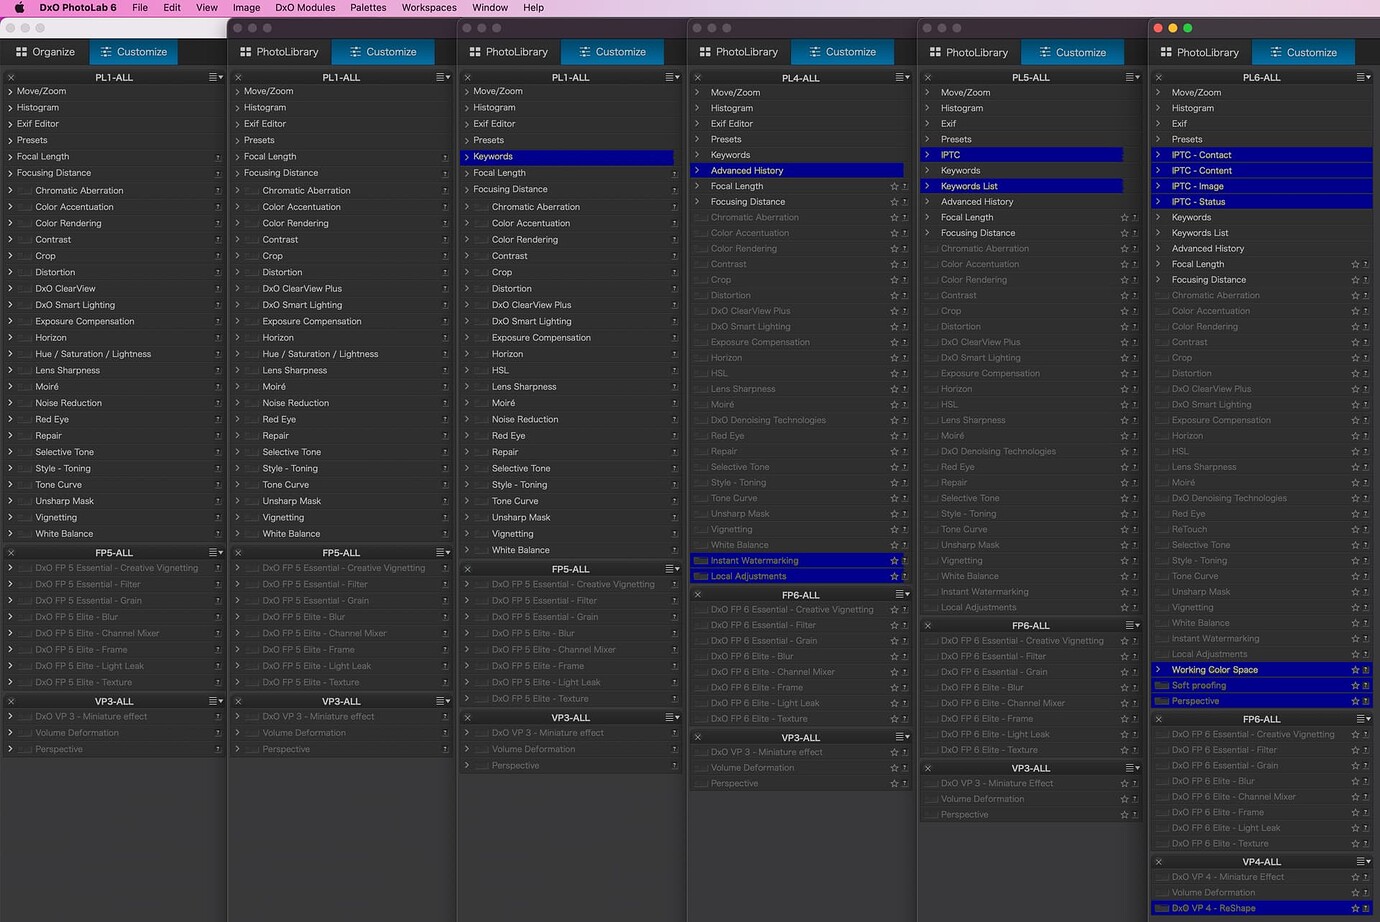Viewport: 1380px width, 922px height.
Task: Open the Palettes menu
Action: tap(368, 7)
